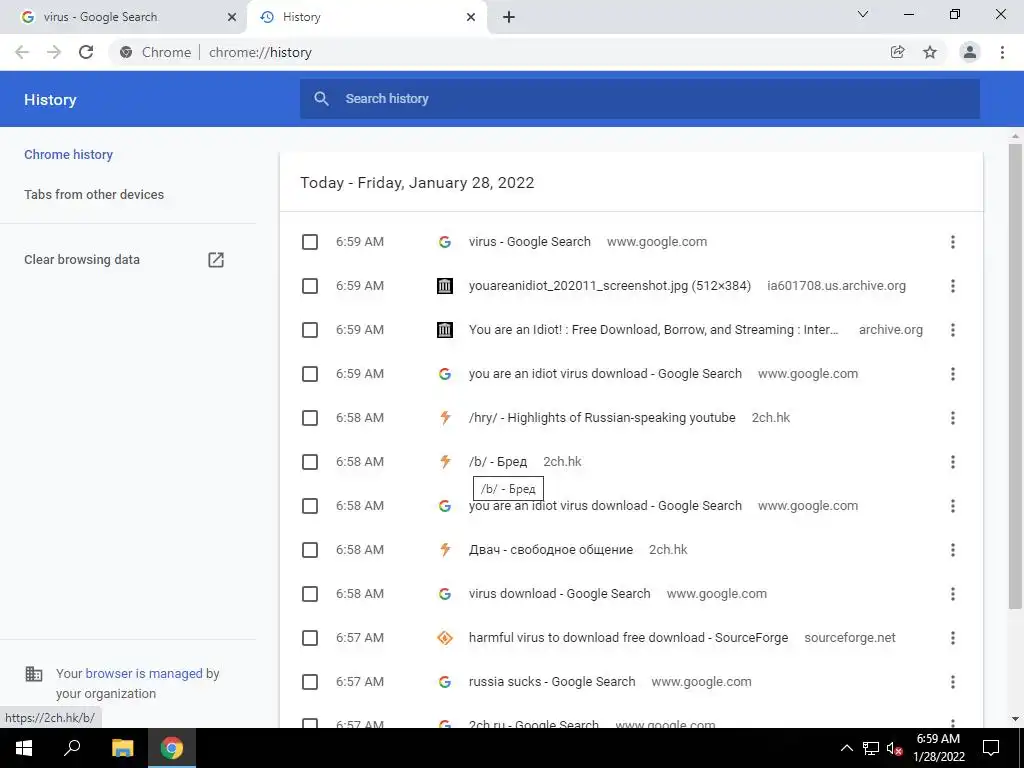Open 'harmful virus to download' SourceForge link

tap(628, 638)
